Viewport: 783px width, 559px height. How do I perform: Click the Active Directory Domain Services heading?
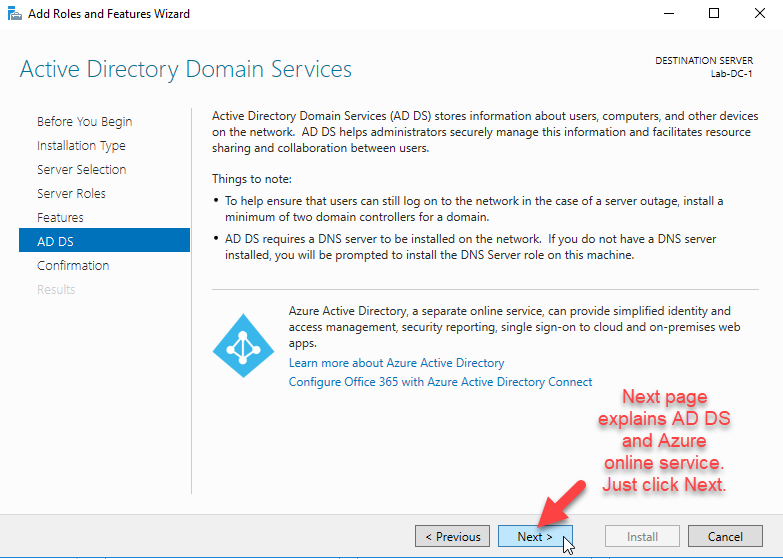click(x=186, y=69)
